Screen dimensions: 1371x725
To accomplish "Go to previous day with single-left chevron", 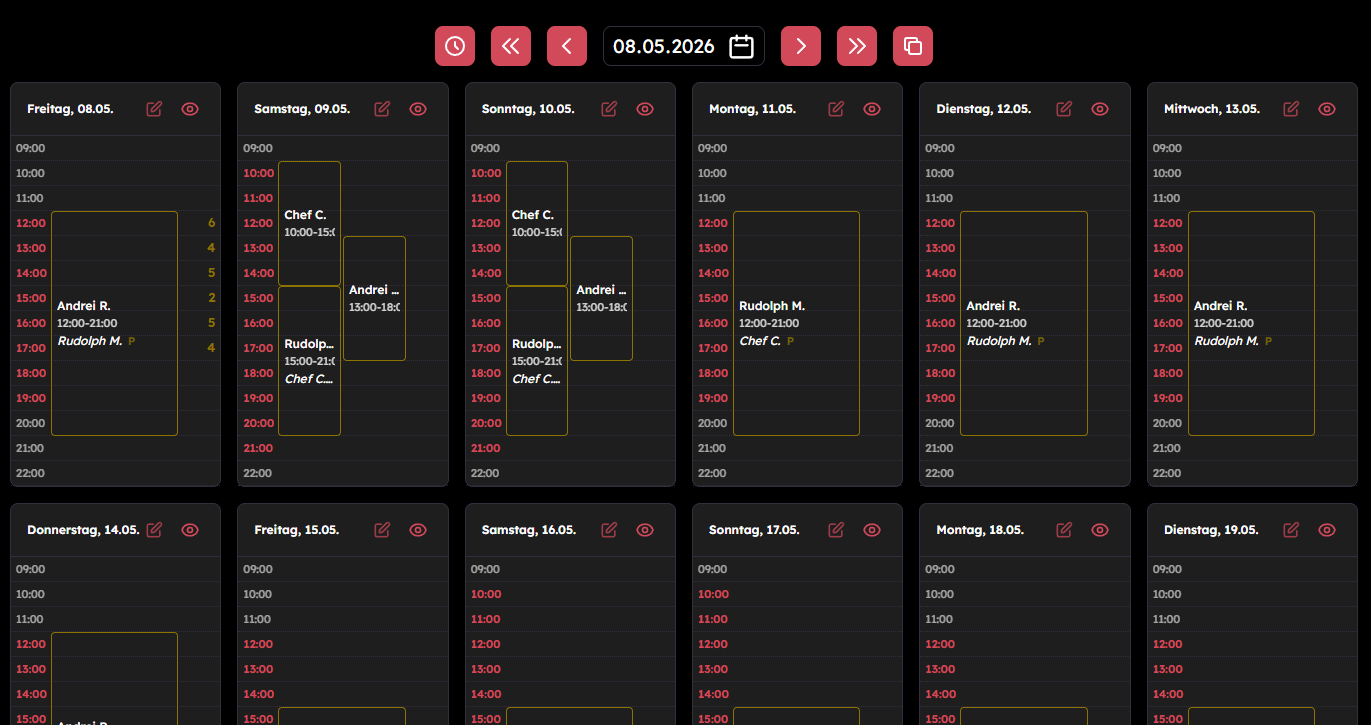I will pos(567,46).
